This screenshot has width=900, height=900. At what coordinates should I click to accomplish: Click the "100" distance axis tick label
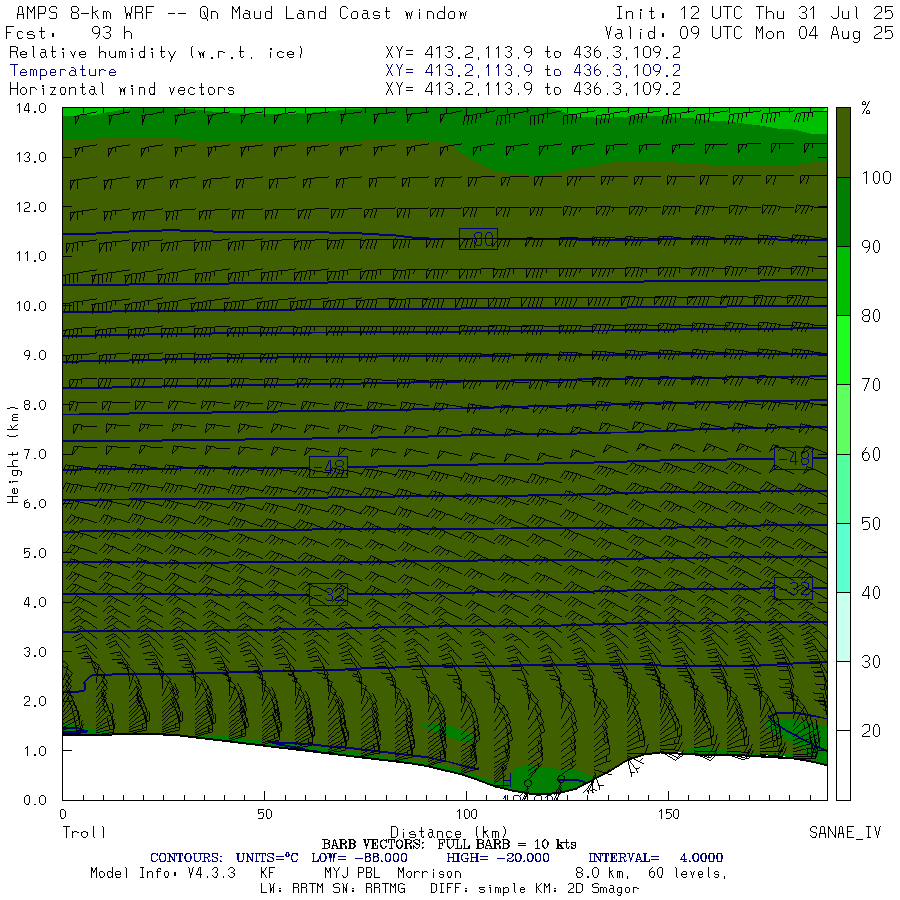click(x=467, y=814)
